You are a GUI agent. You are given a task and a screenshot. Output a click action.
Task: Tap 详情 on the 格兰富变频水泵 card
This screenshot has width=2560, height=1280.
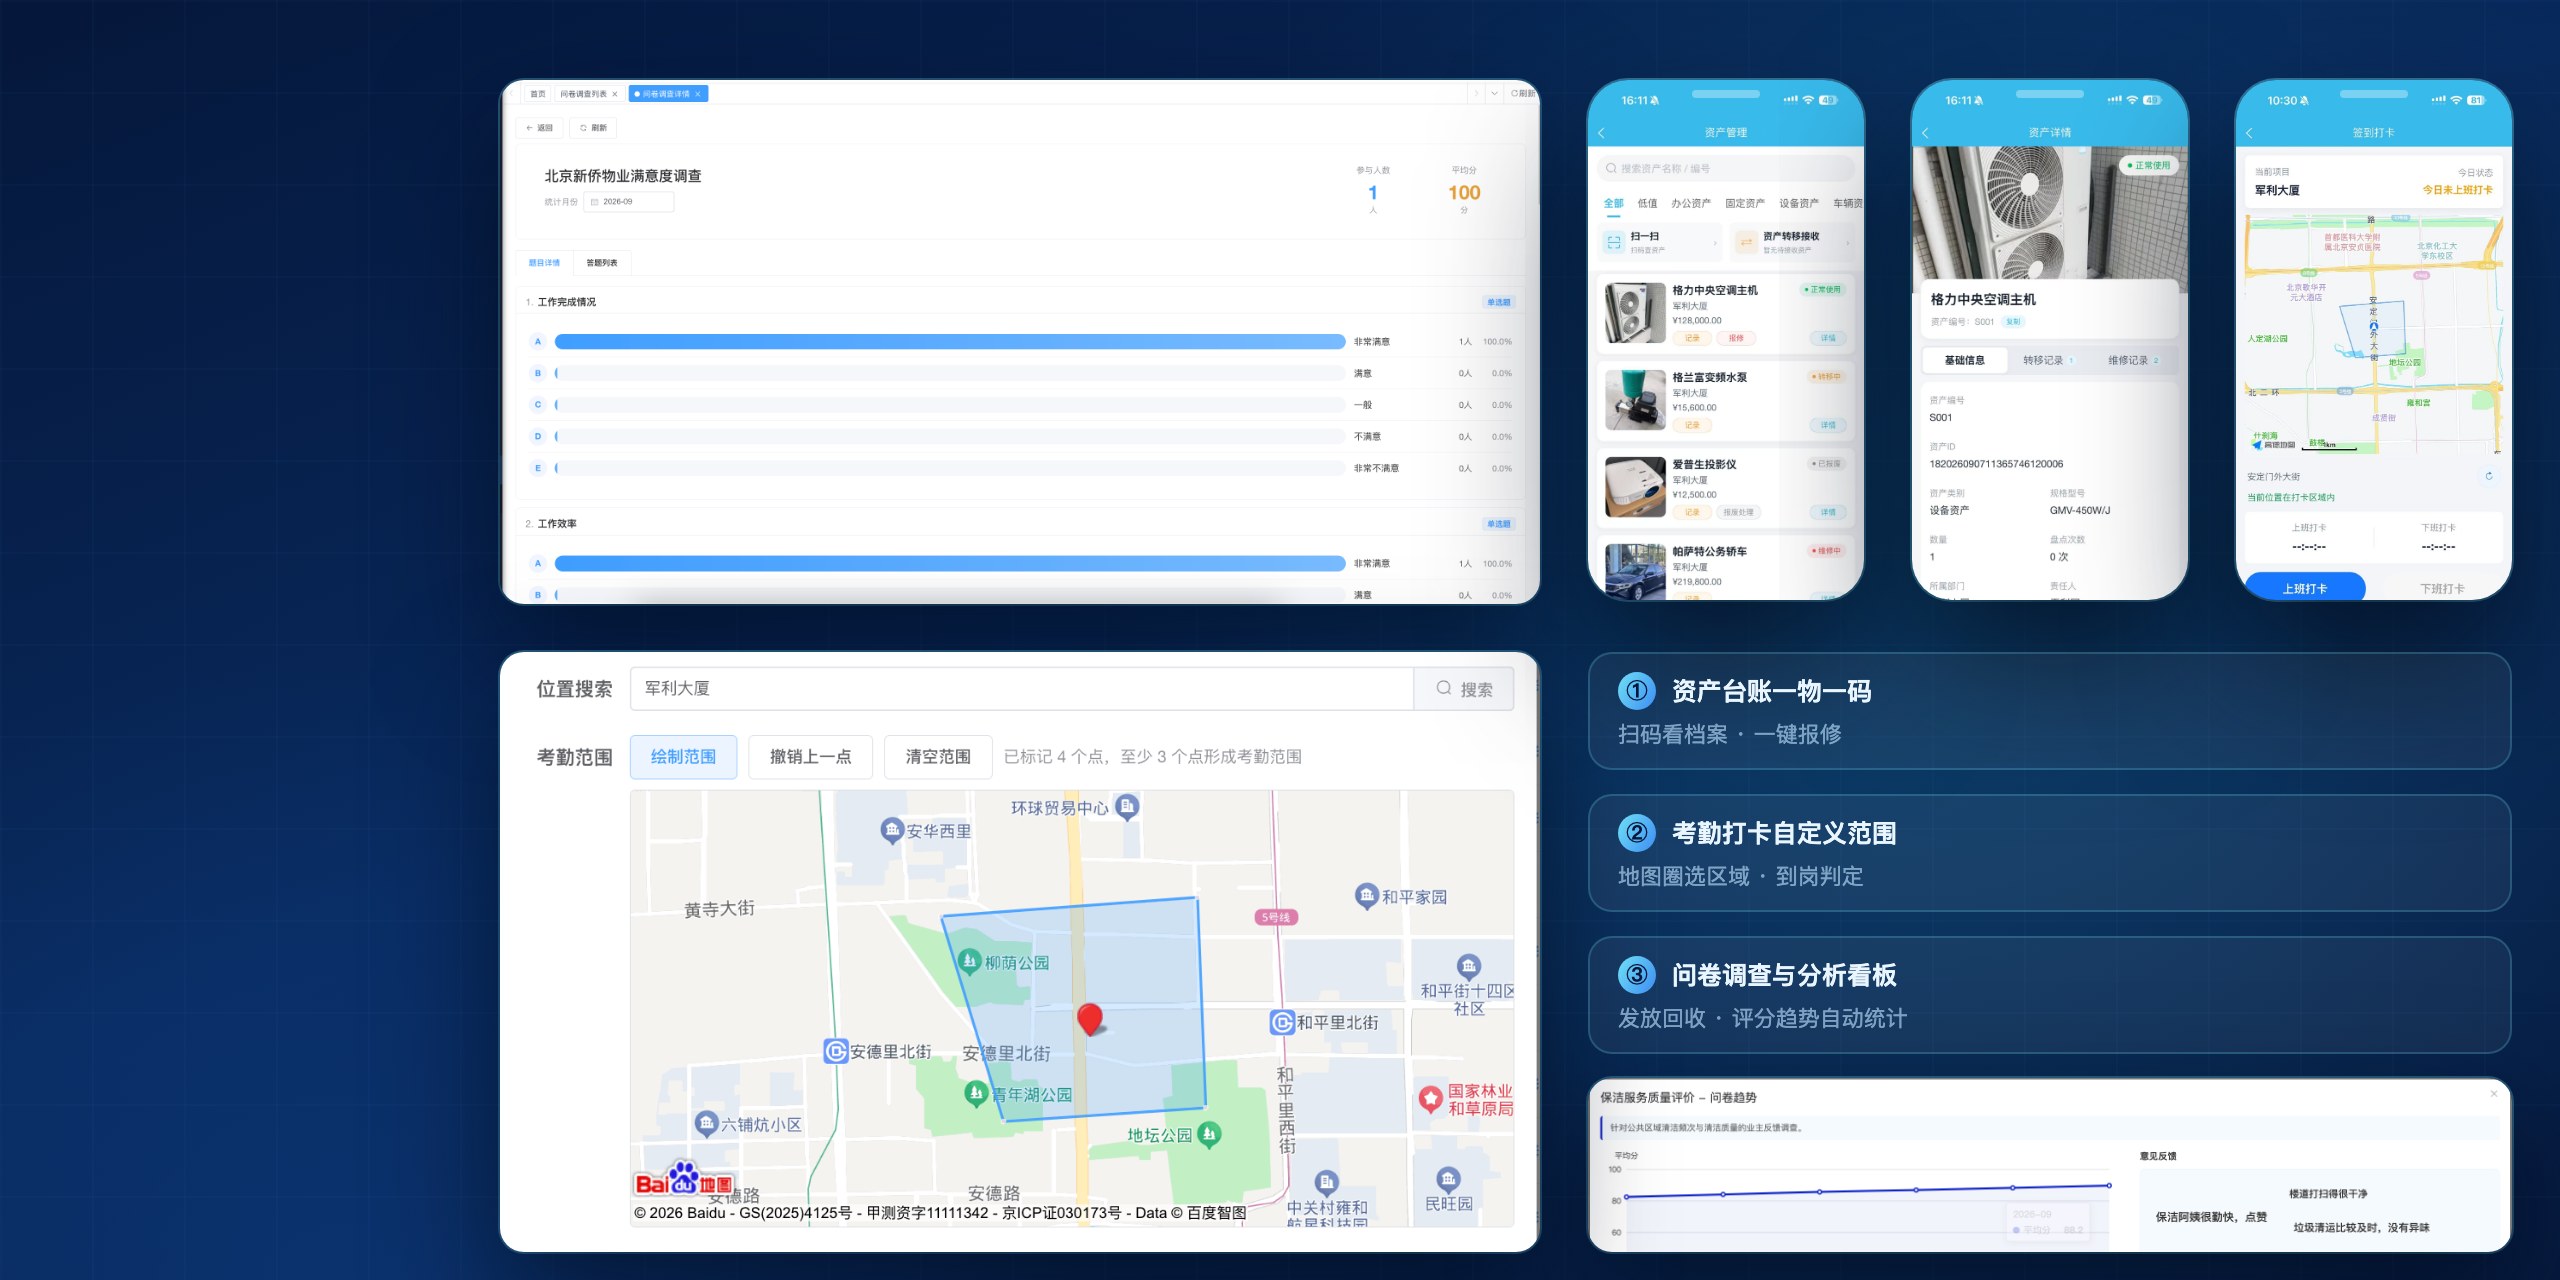point(1828,426)
